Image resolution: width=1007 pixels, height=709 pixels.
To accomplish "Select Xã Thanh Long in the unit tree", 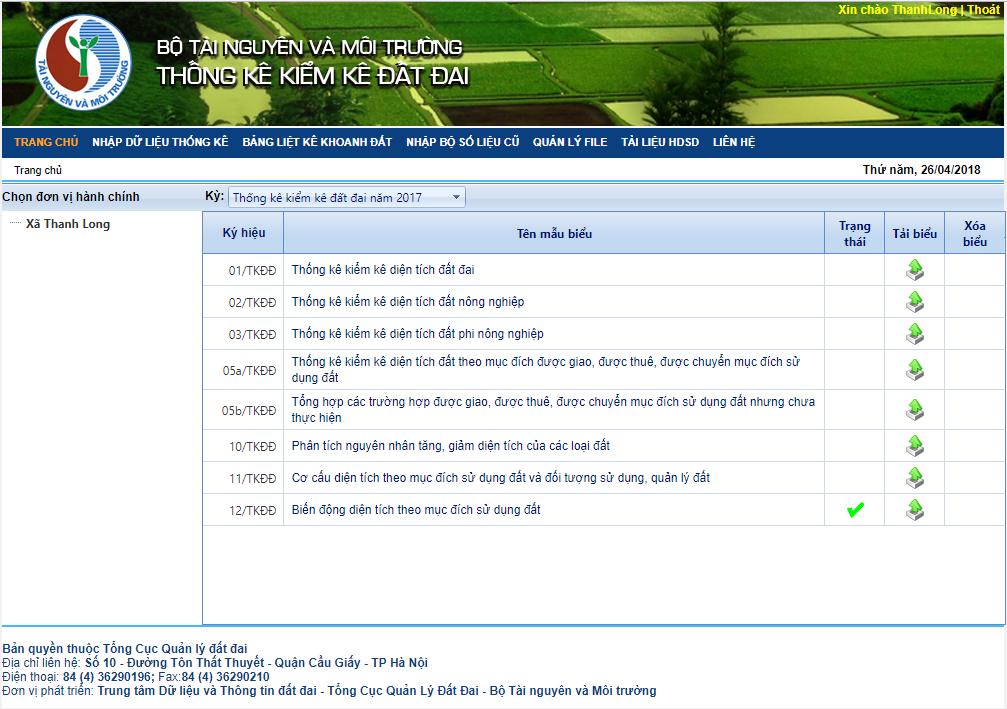I will click(68, 224).
